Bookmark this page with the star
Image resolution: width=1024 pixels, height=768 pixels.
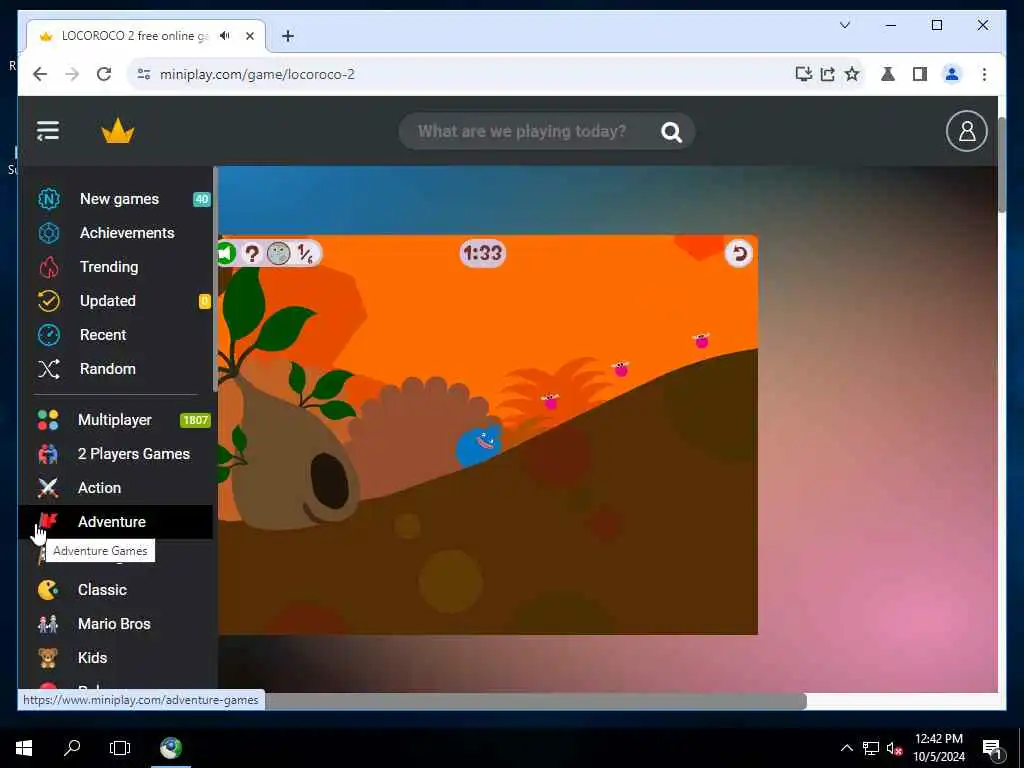click(852, 74)
